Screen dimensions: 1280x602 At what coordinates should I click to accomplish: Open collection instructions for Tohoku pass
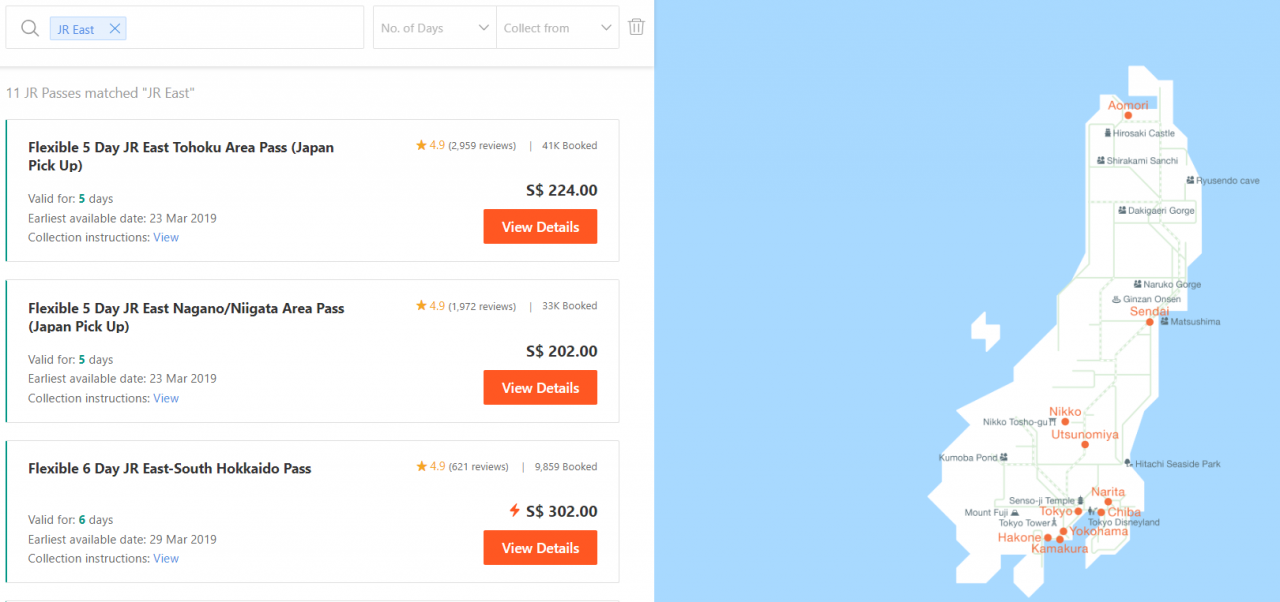coord(166,238)
